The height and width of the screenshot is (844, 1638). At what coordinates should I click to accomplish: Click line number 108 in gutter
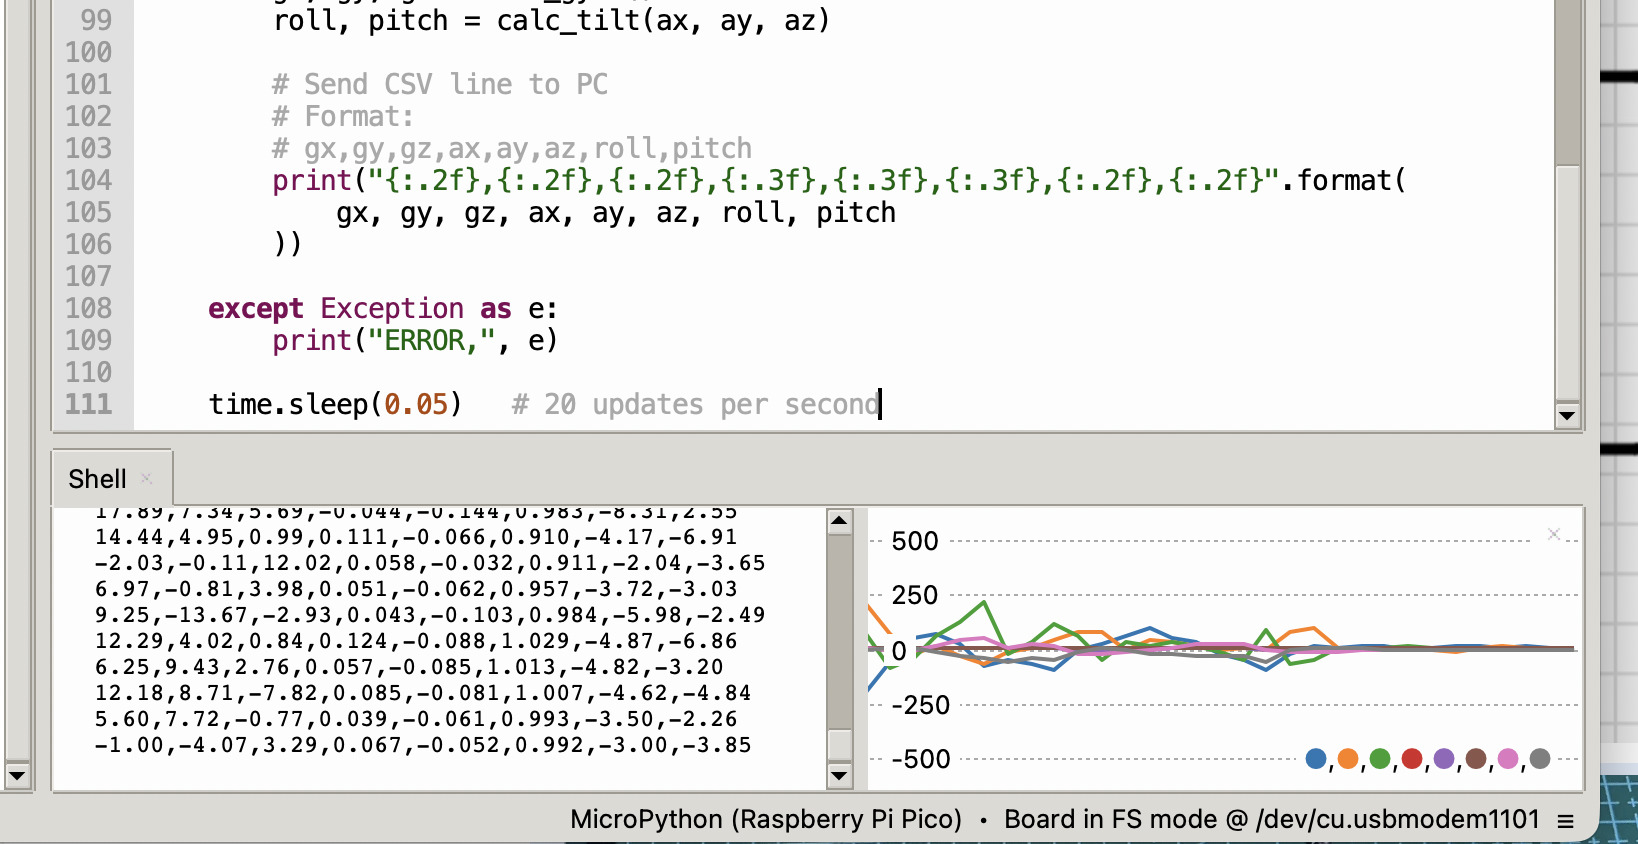[89, 308]
